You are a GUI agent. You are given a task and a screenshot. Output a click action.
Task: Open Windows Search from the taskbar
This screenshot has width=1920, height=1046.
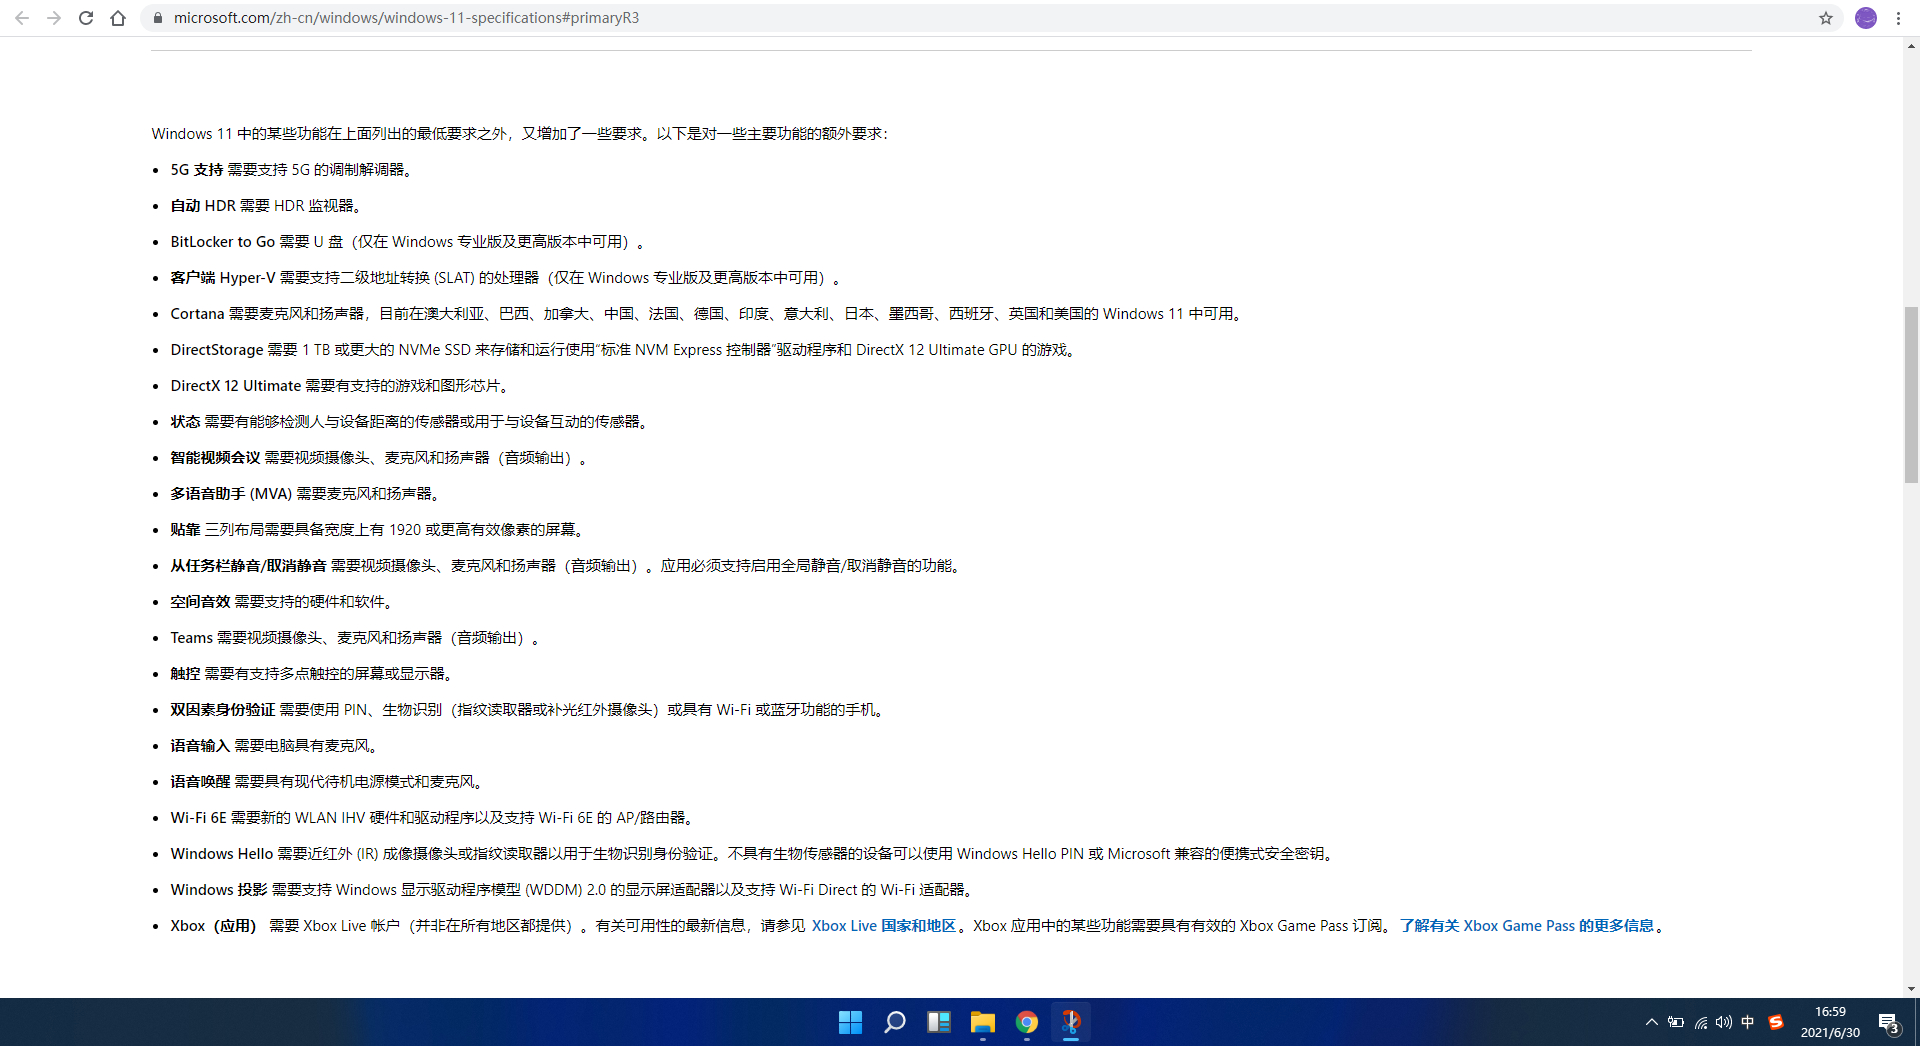(894, 1022)
